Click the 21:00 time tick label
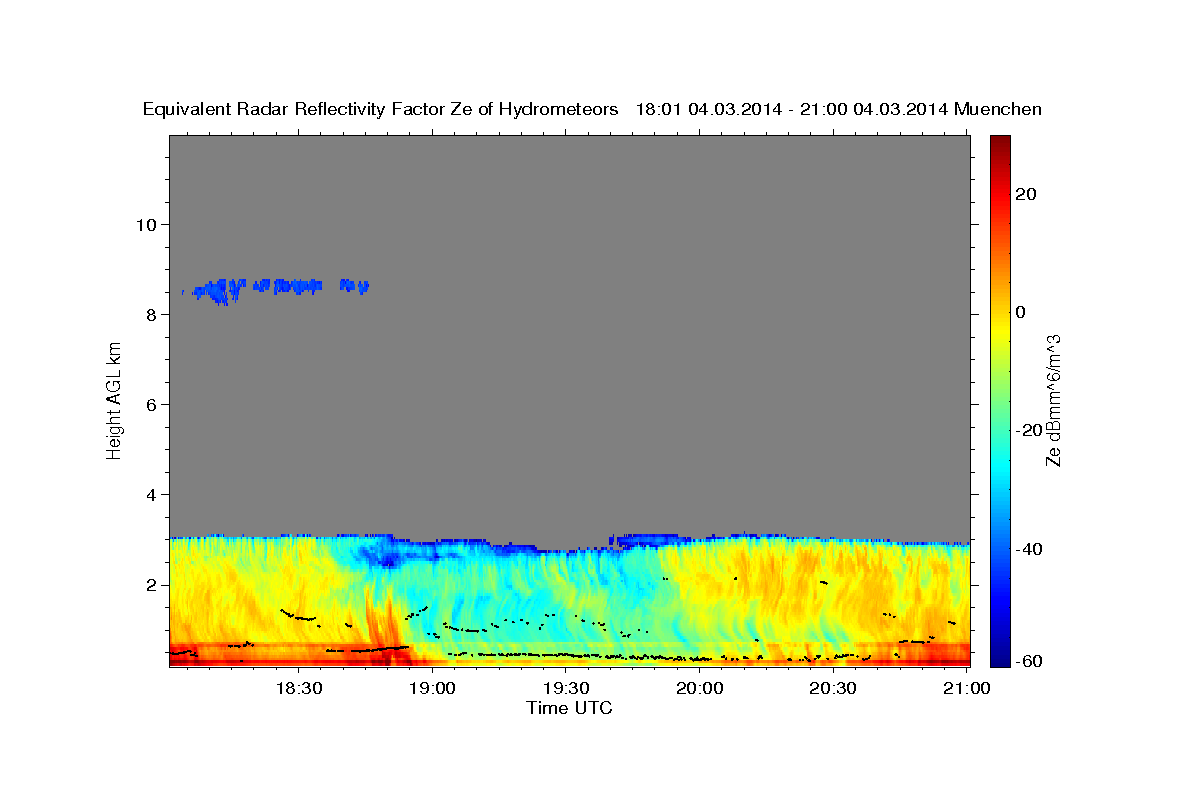 click(965, 688)
